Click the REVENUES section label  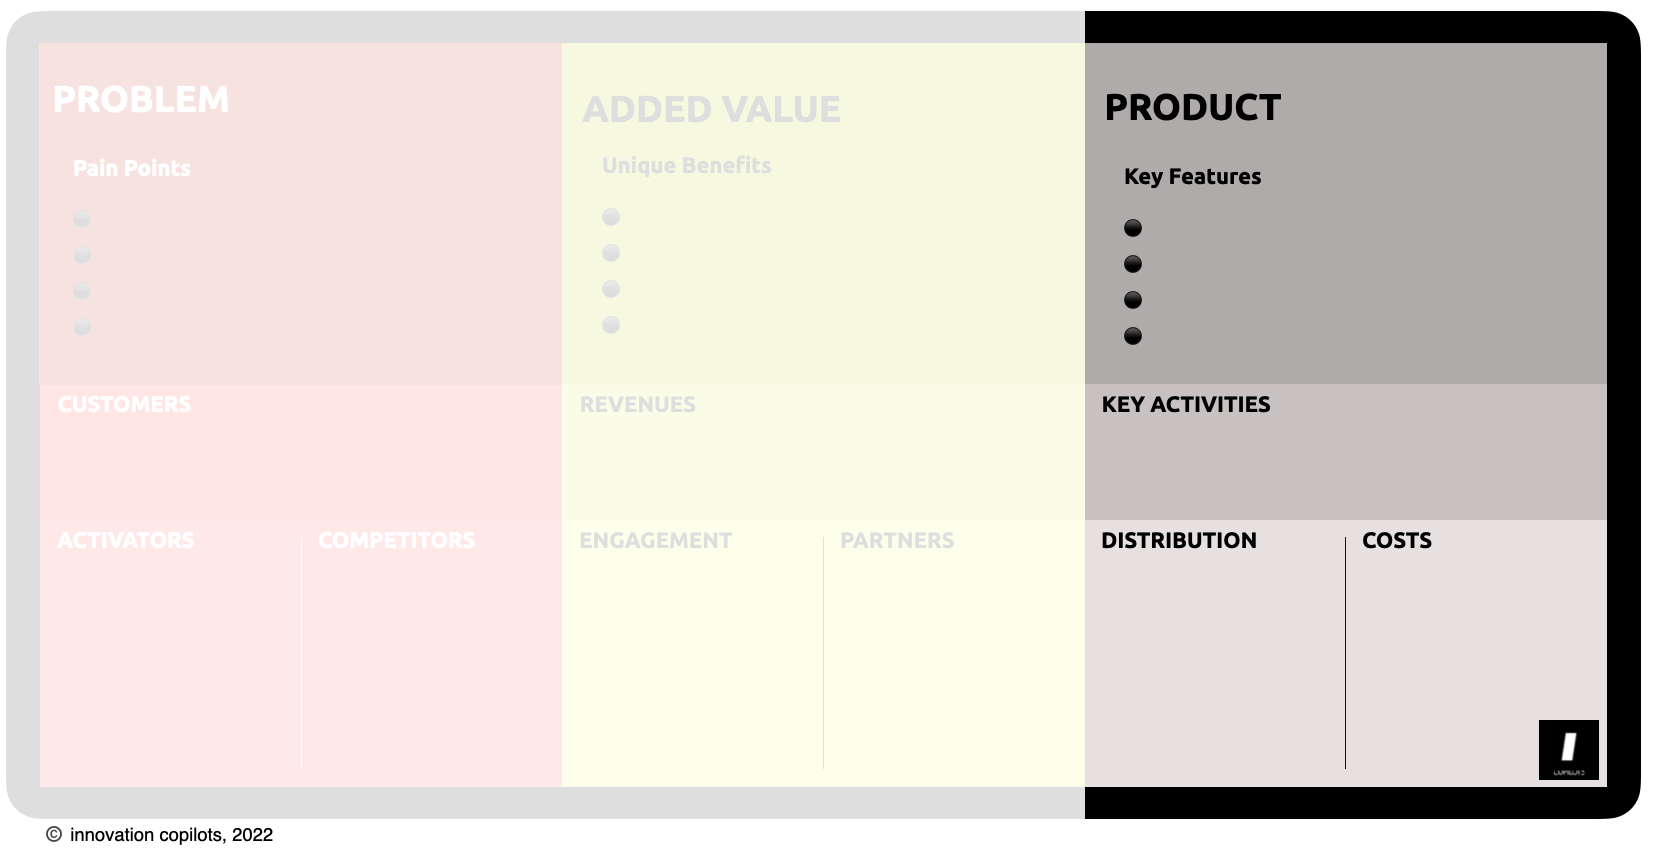637,404
